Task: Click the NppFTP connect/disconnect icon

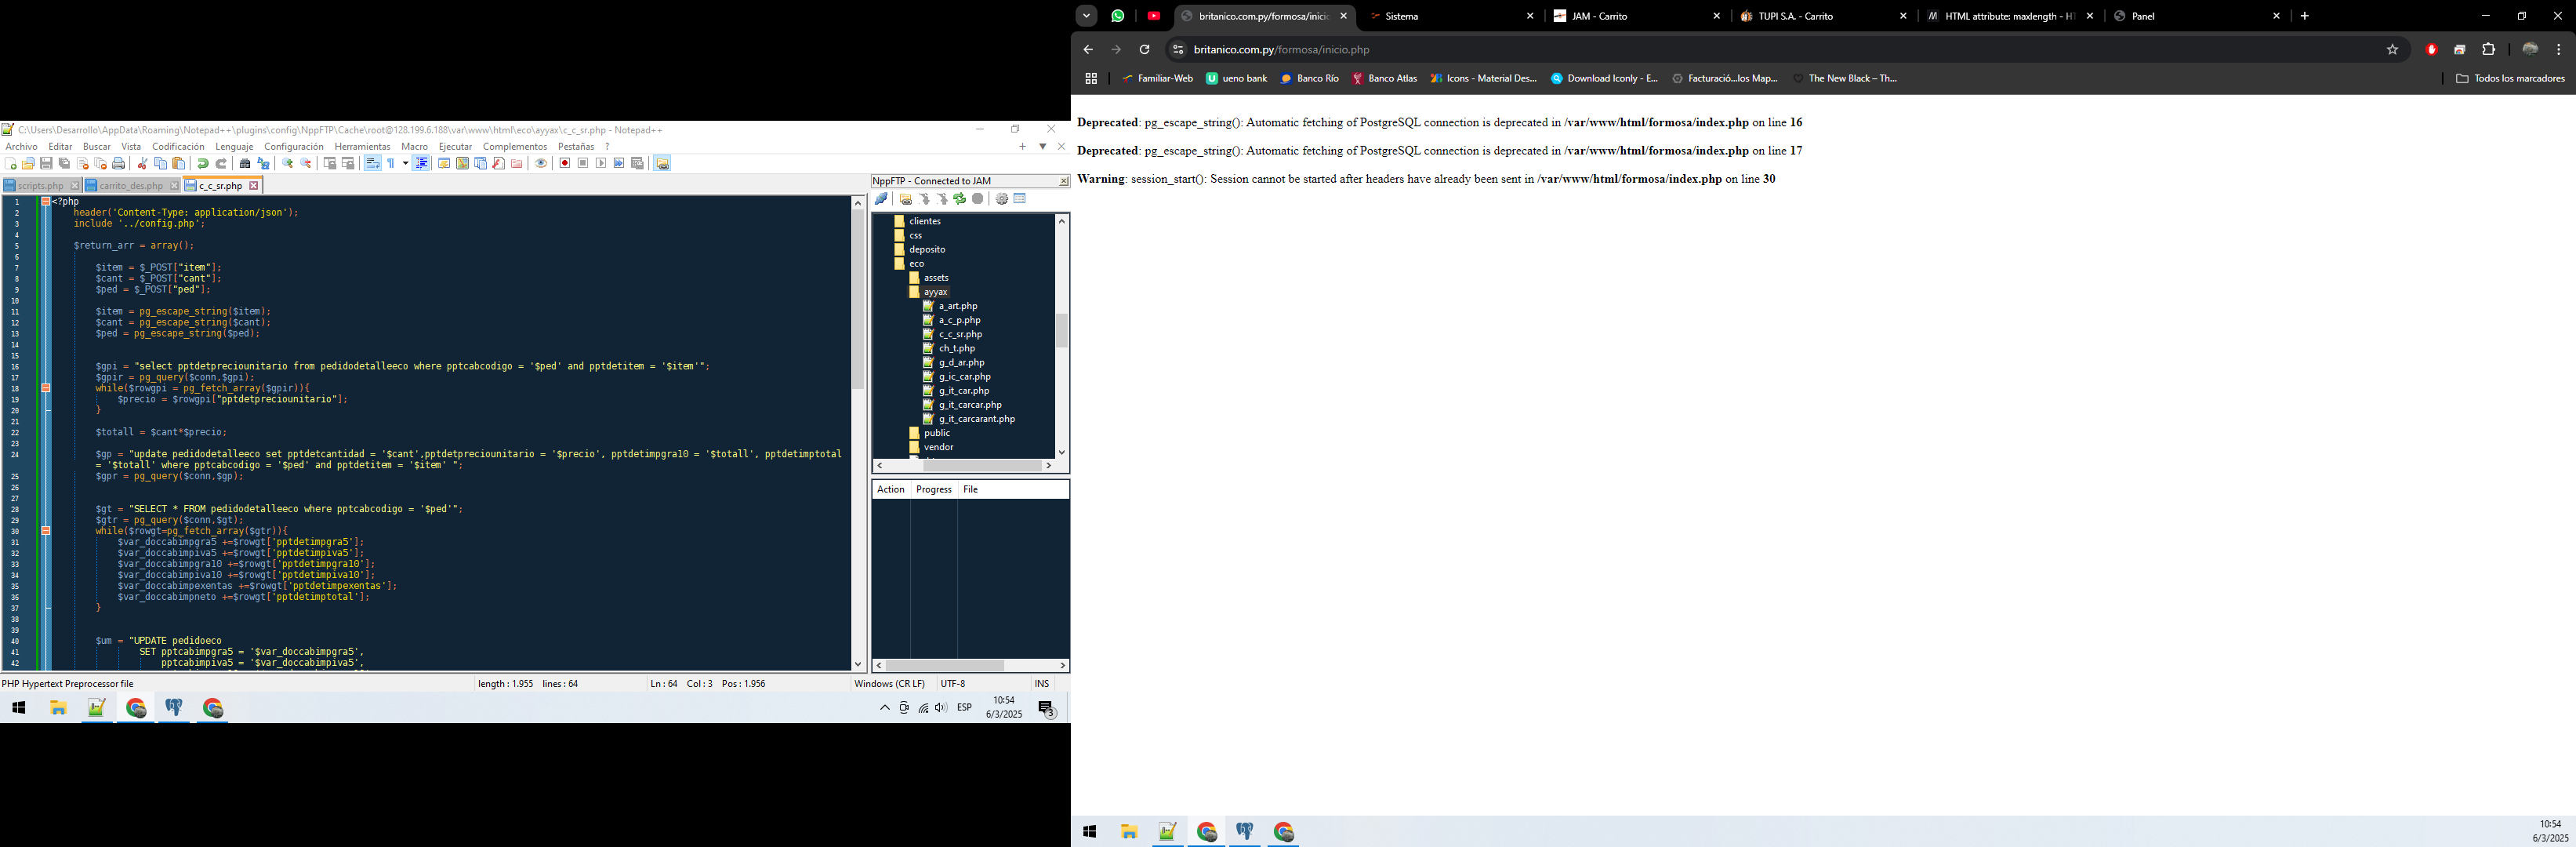Action: [x=881, y=199]
